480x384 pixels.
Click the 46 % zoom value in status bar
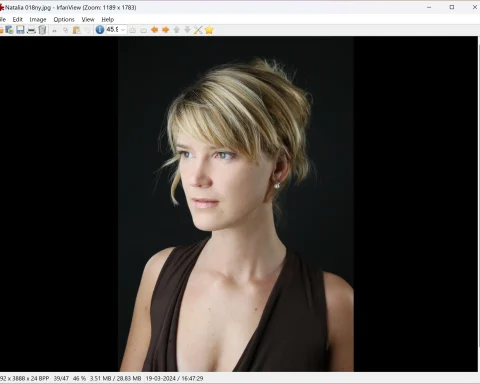(x=79, y=379)
